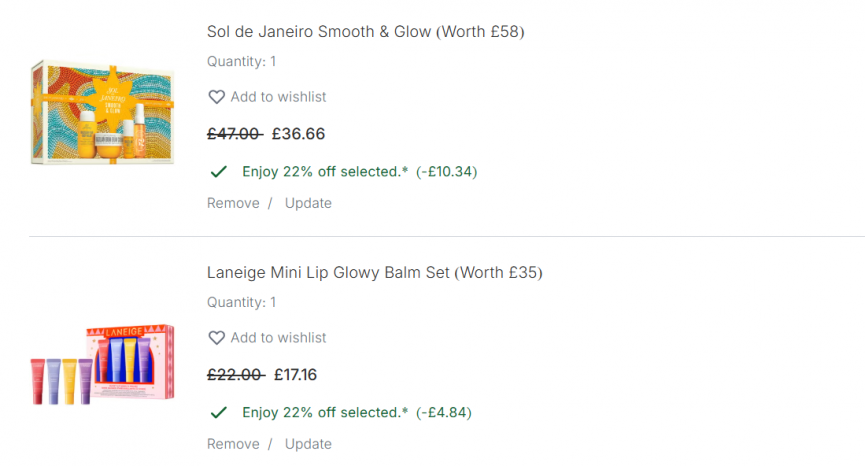Image resolution: width=865 pixels, height=466 pixels.
Task: Update the Sol de Janeiro item
Action: [x=308, y=203]
